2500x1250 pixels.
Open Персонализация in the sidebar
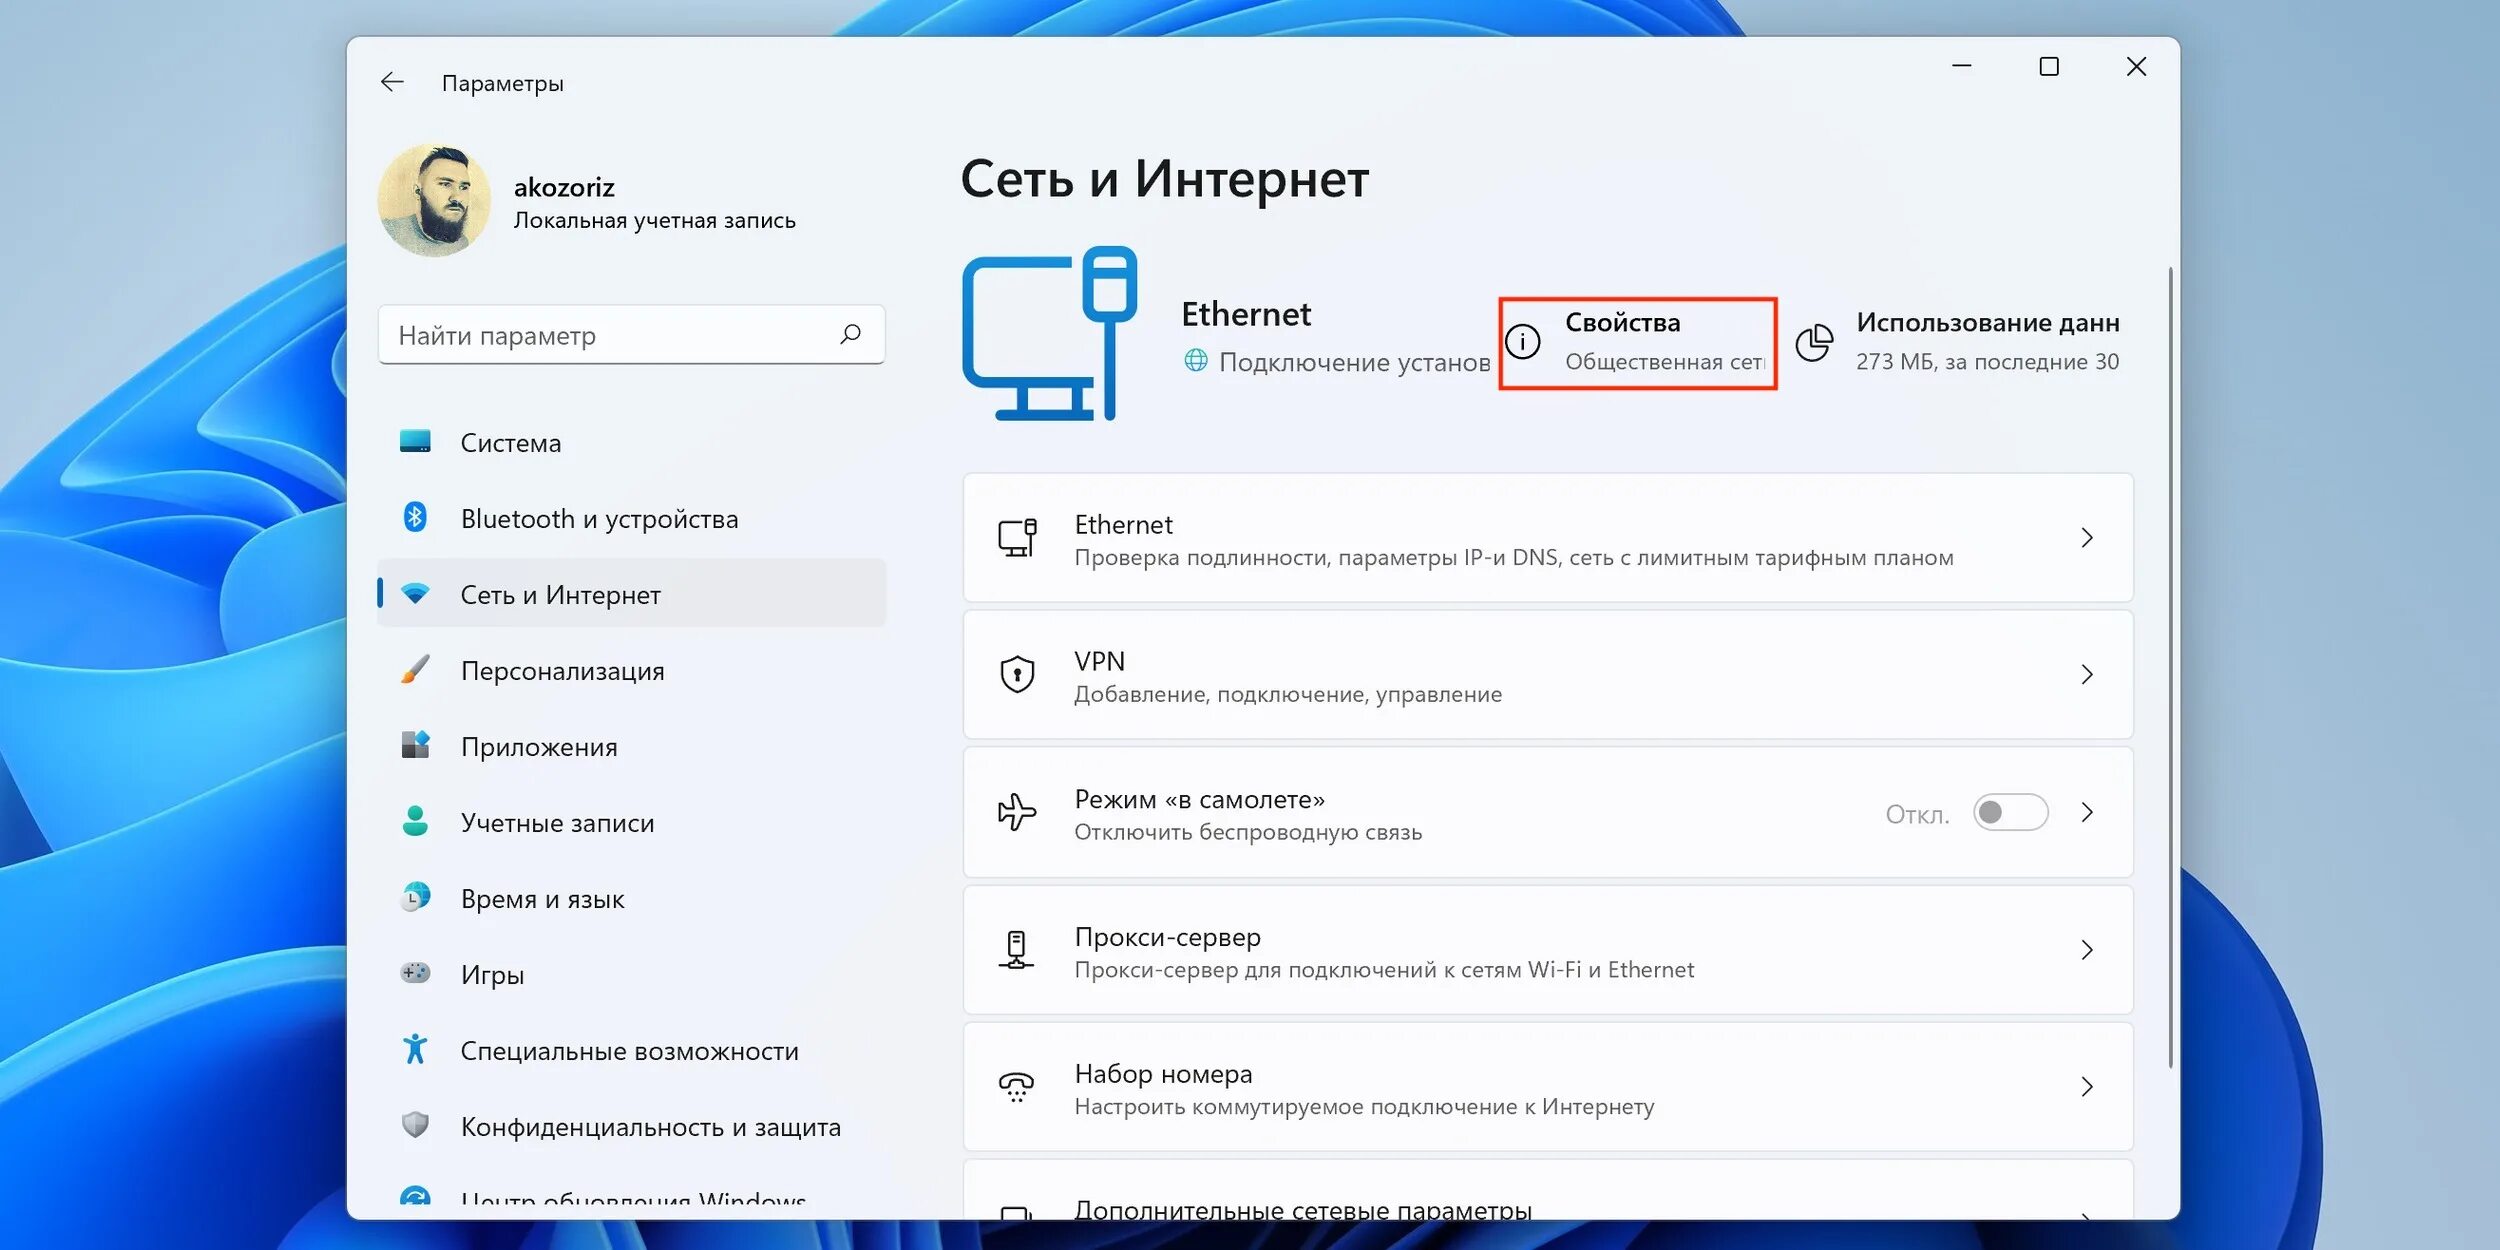[562, 671]
